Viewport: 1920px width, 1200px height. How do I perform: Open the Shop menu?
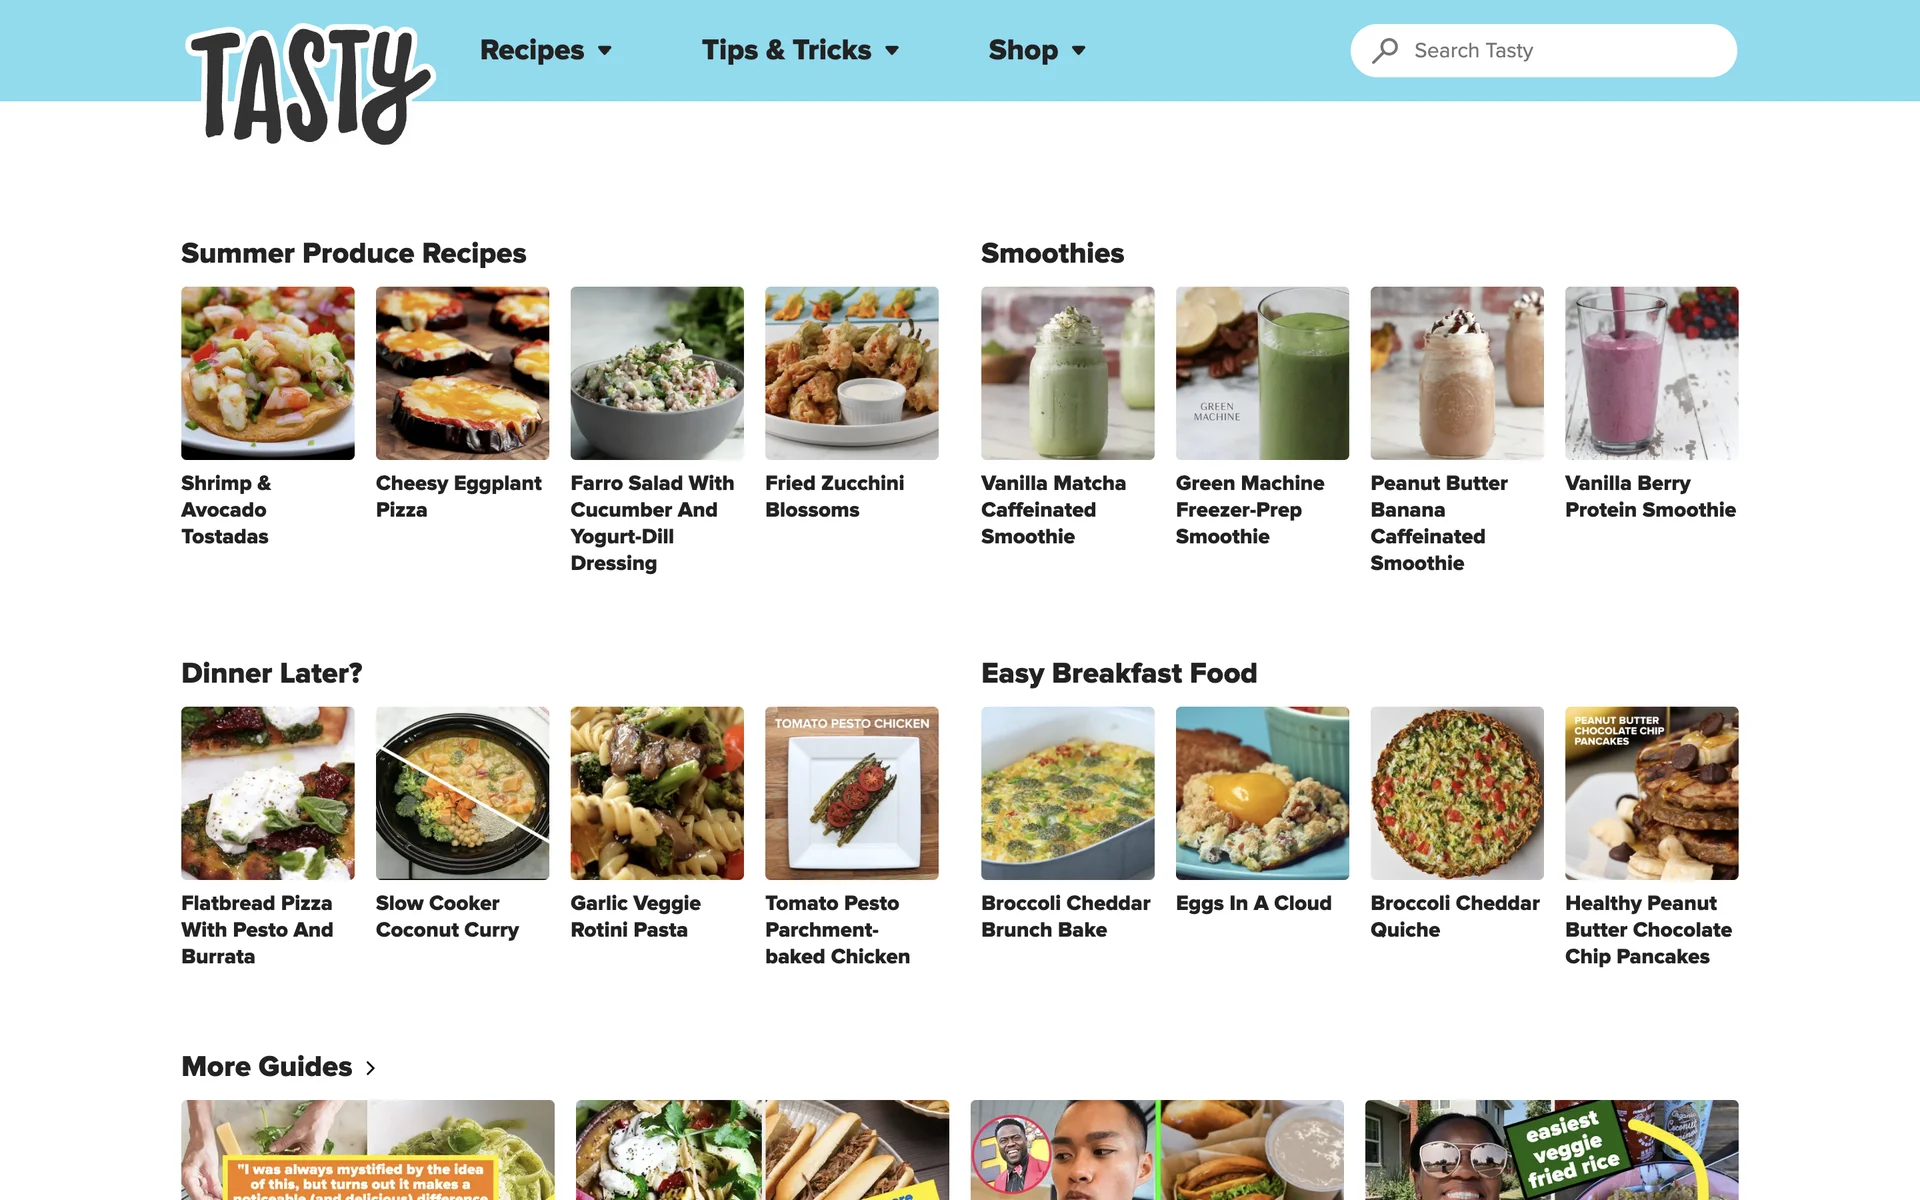pos(1023,50)
